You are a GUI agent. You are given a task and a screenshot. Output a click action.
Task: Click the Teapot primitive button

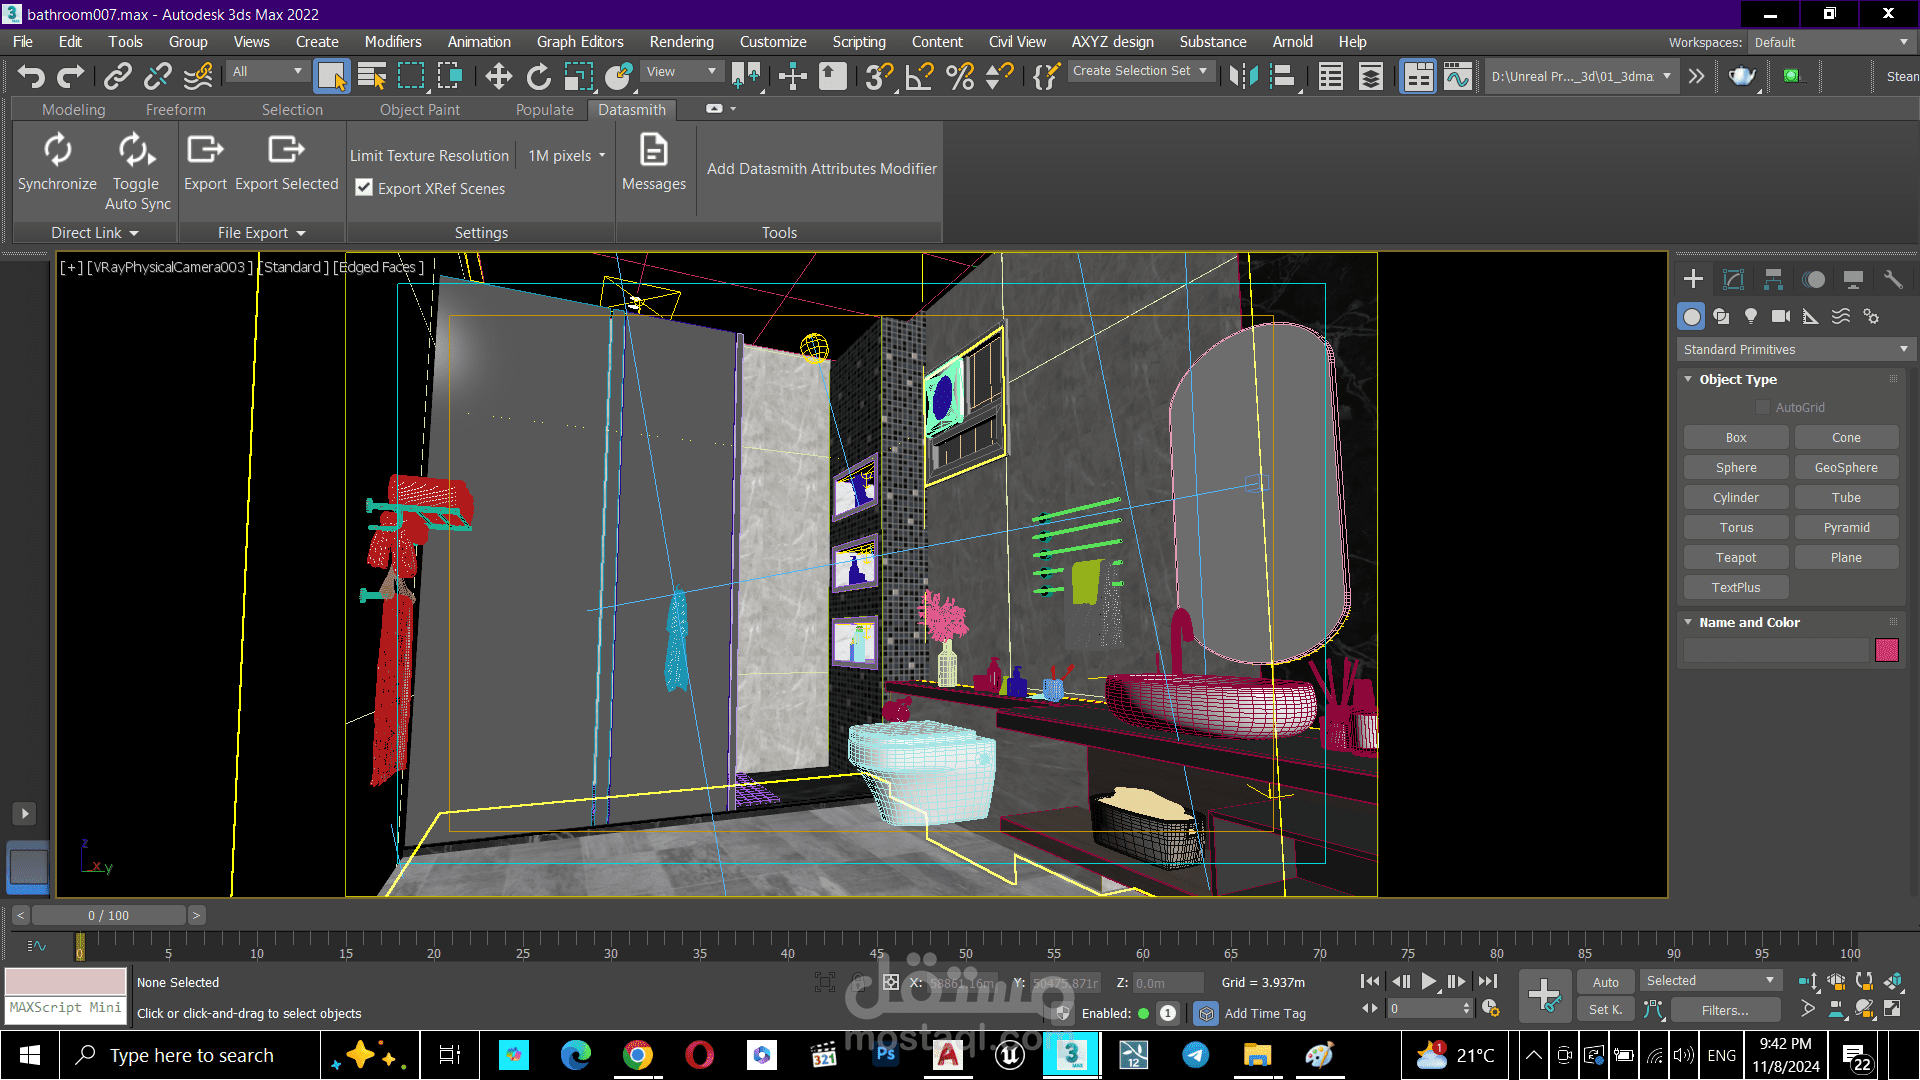click(1736, 558)
